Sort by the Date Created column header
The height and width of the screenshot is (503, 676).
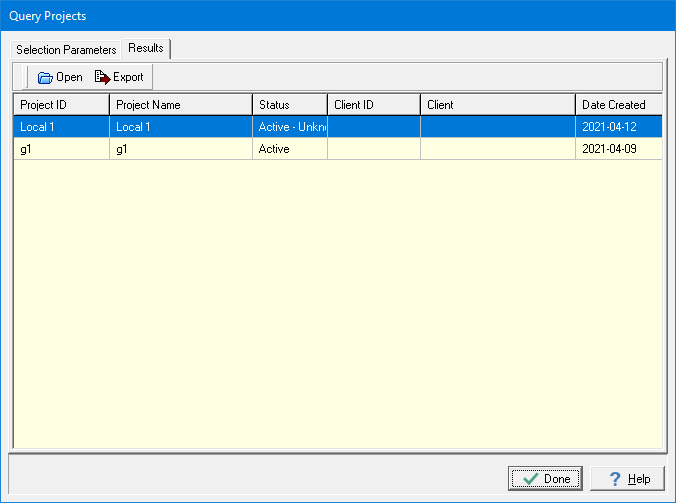pyautogui.click(x=618, y=105)
